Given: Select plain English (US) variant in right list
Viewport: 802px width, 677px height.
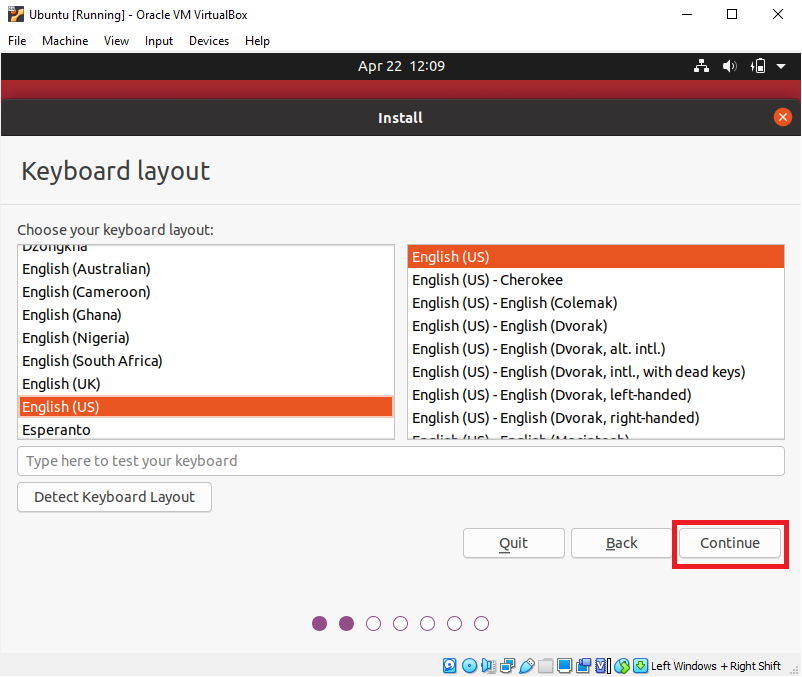Looking at the screenshot, I should [x=596, y=257].
